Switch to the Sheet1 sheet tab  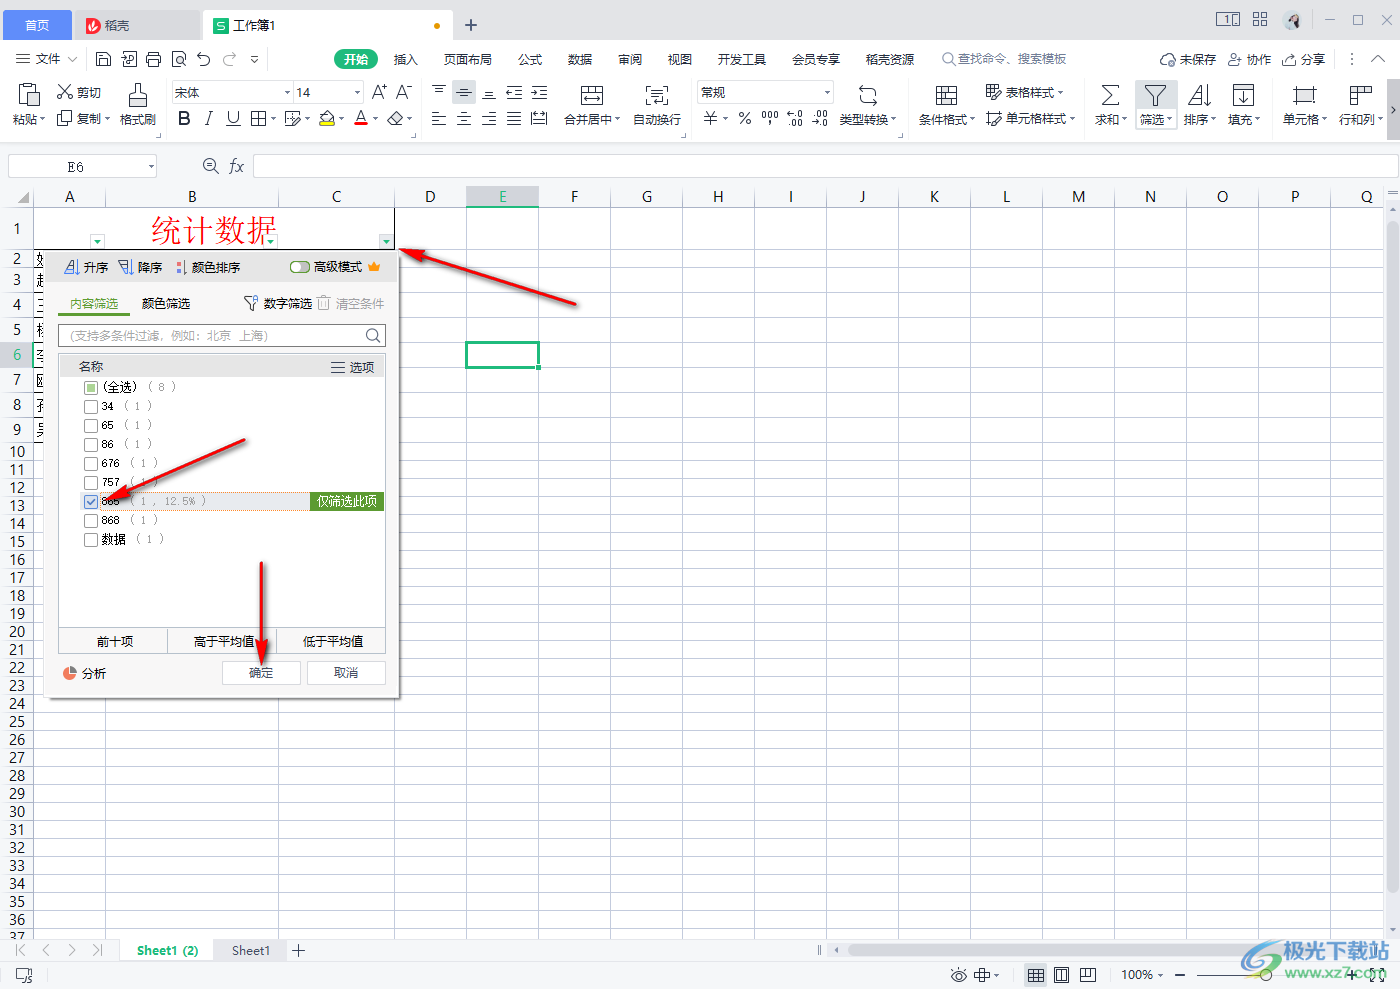pos(251,951)
